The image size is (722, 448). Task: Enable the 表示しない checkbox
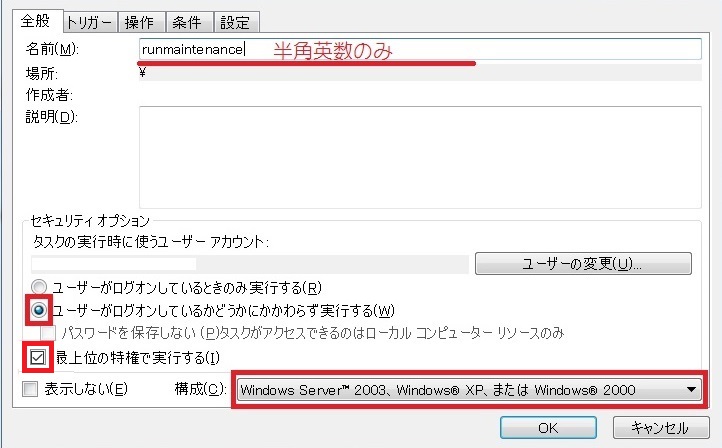30,389
